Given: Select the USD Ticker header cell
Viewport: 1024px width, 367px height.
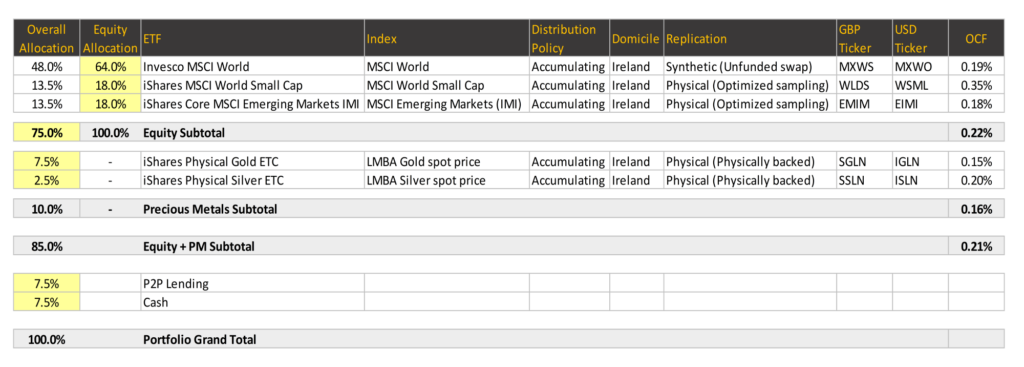Looking at the screenshot, I should 920,39.
